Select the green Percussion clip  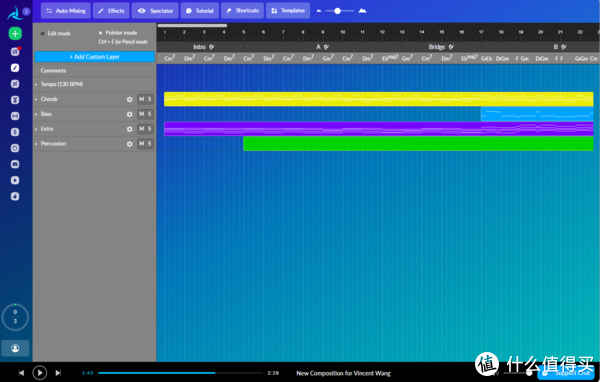pyautogui.click(x=418, y=144)
